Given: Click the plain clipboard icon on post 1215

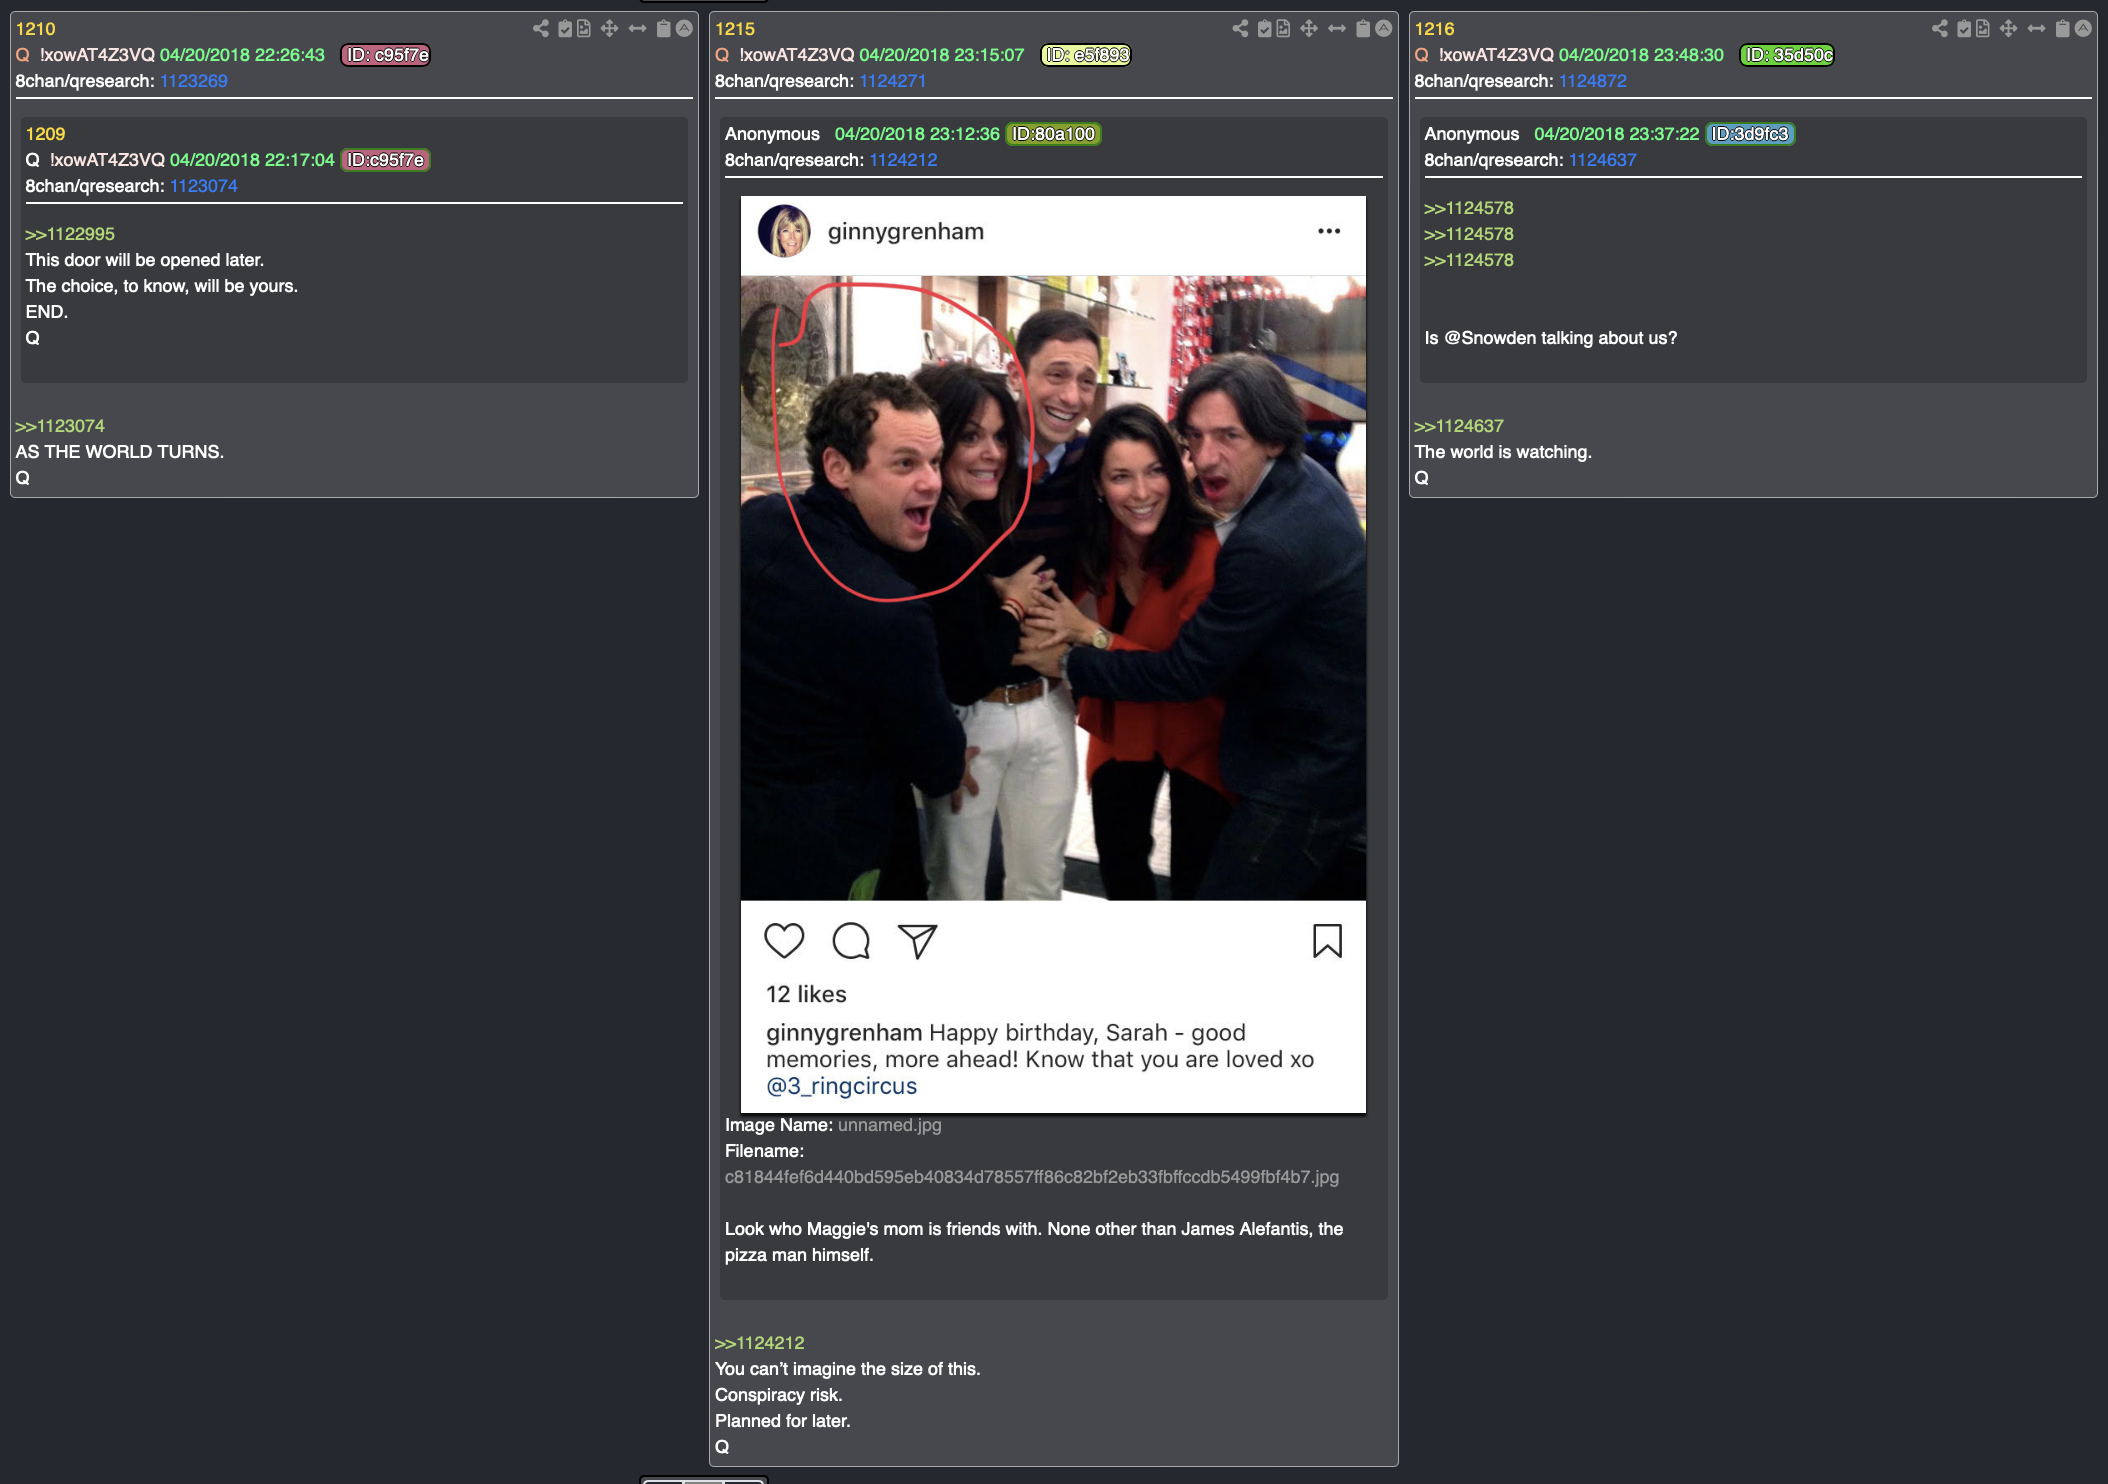Looking at the screenshot, I should 1362,28.
